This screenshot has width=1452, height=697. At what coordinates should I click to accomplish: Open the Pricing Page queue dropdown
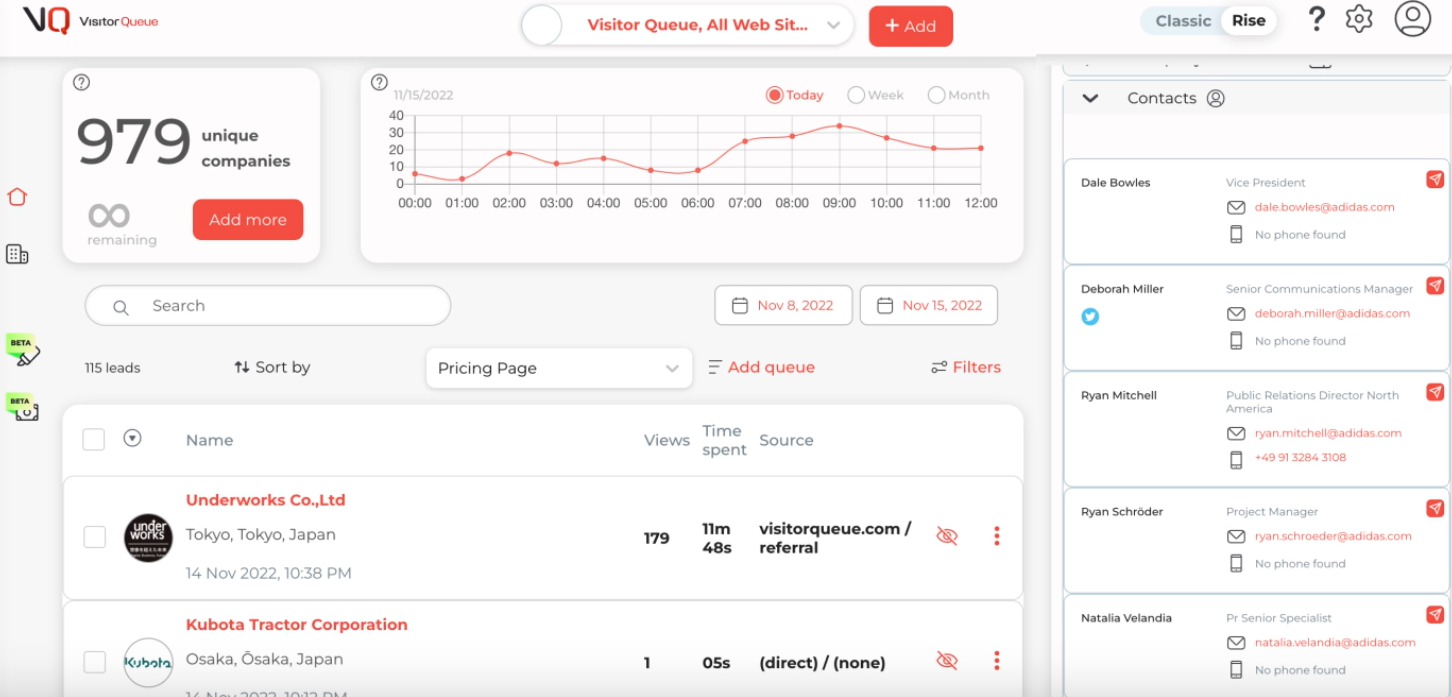point(558,368)
